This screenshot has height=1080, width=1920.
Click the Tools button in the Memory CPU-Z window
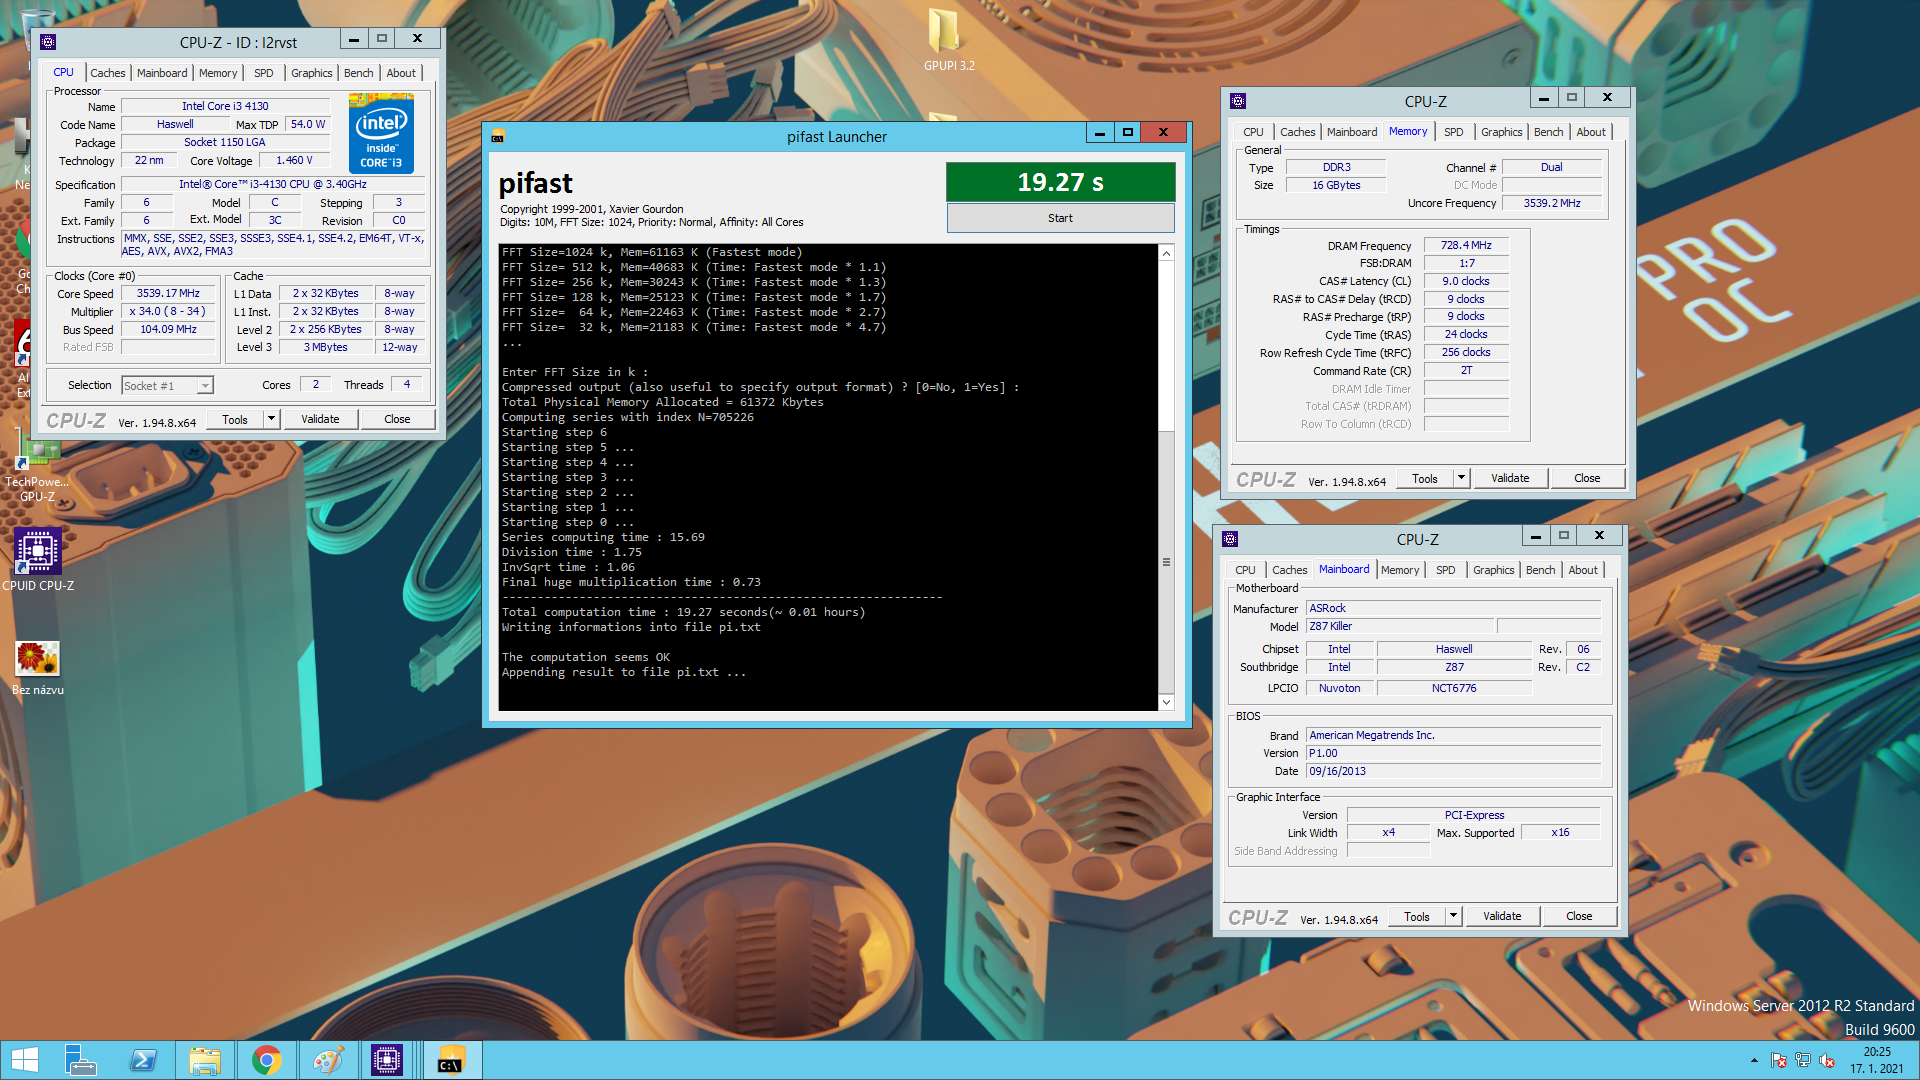(1424, 478)
